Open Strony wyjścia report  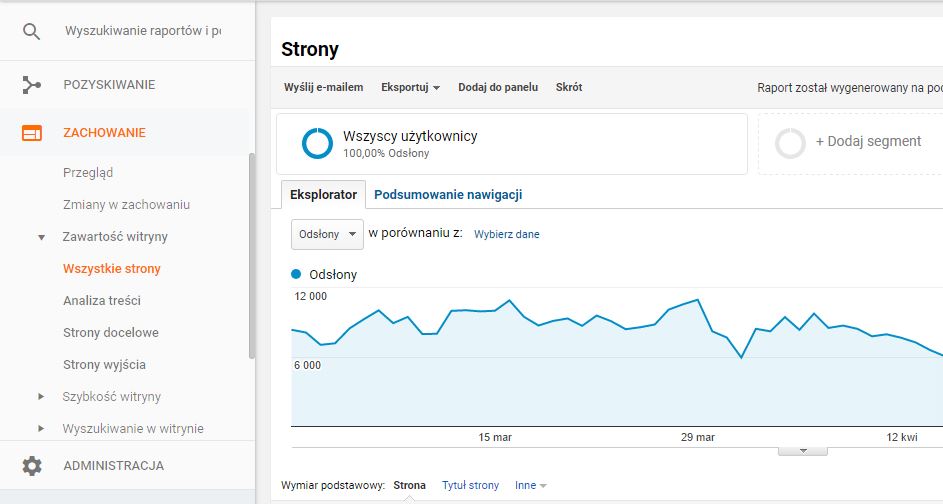coord(104,364)
